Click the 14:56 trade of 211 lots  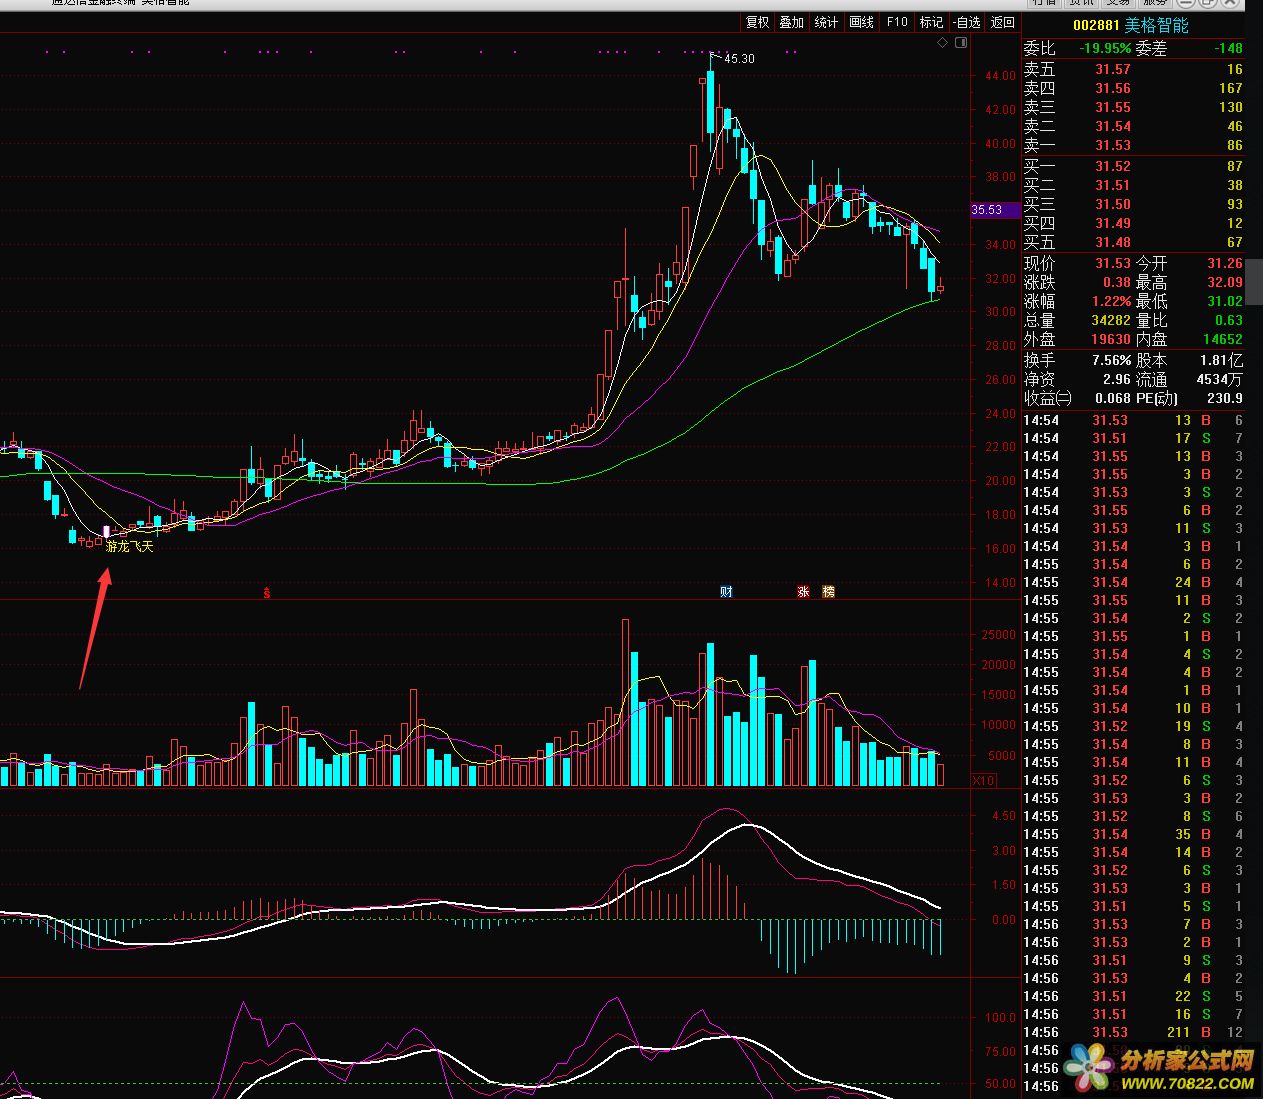[x=1133, y=1032]
